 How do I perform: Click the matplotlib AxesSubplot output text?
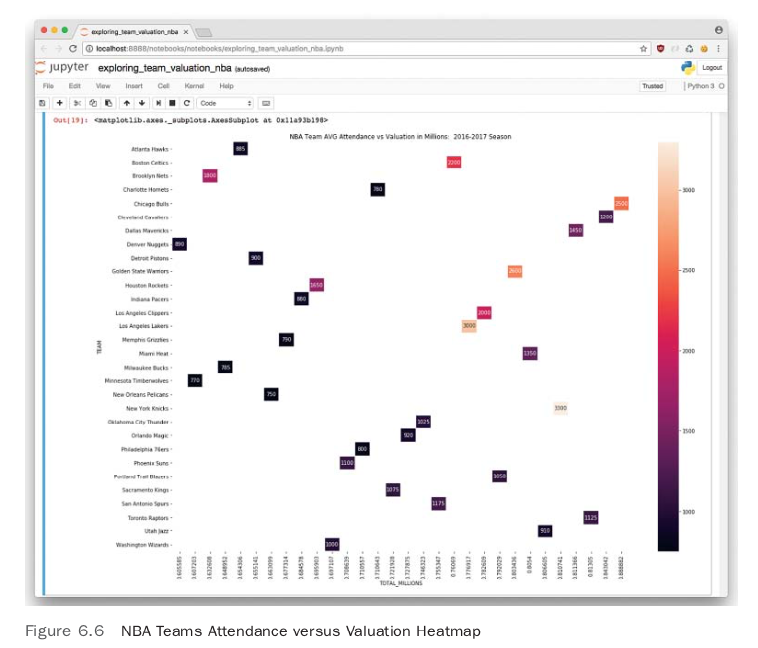click(211, 120)
